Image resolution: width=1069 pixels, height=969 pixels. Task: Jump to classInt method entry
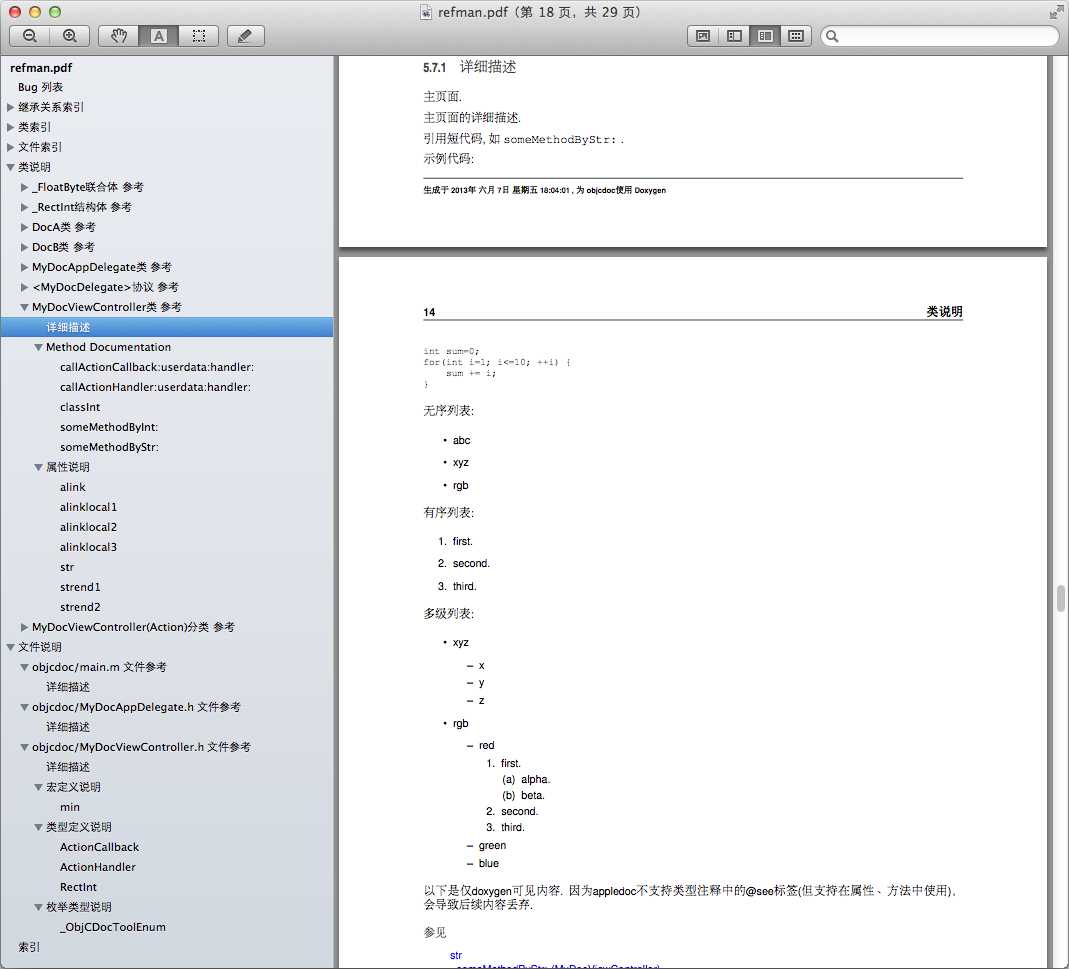(80, 407)
